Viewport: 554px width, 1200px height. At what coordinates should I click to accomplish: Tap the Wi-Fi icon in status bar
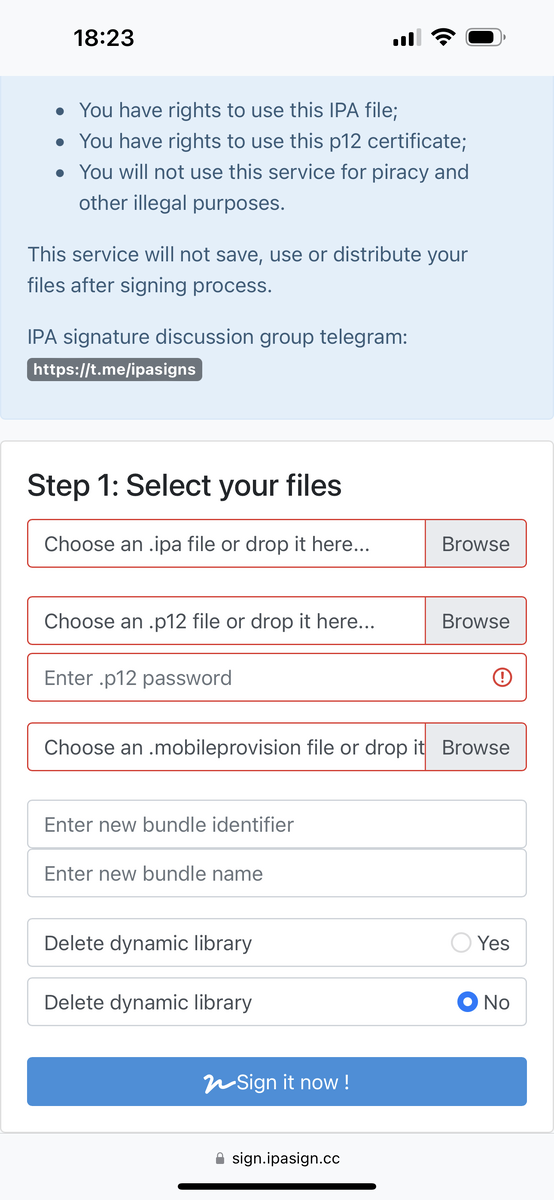[442, 38]
